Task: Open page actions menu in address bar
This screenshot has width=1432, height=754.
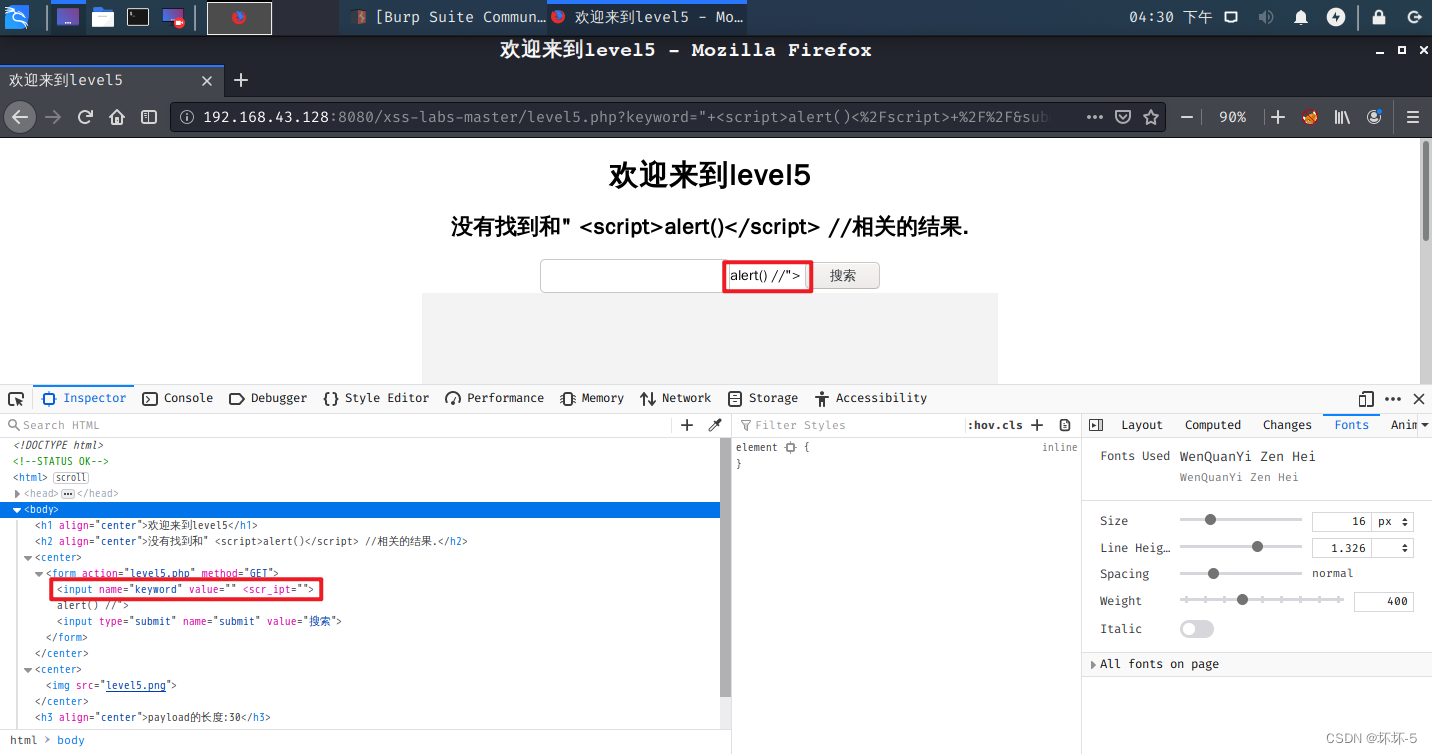Action: click(1093, 117)
